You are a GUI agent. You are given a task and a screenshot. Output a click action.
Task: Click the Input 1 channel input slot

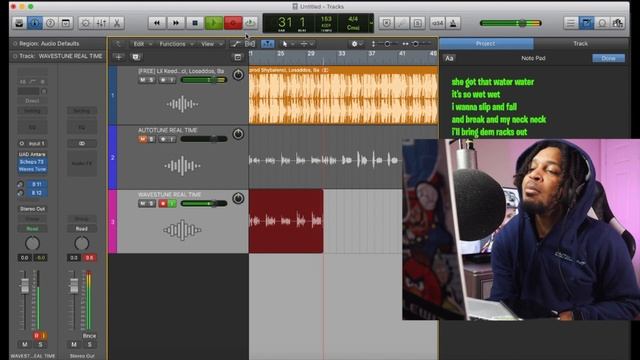(33, 144)
